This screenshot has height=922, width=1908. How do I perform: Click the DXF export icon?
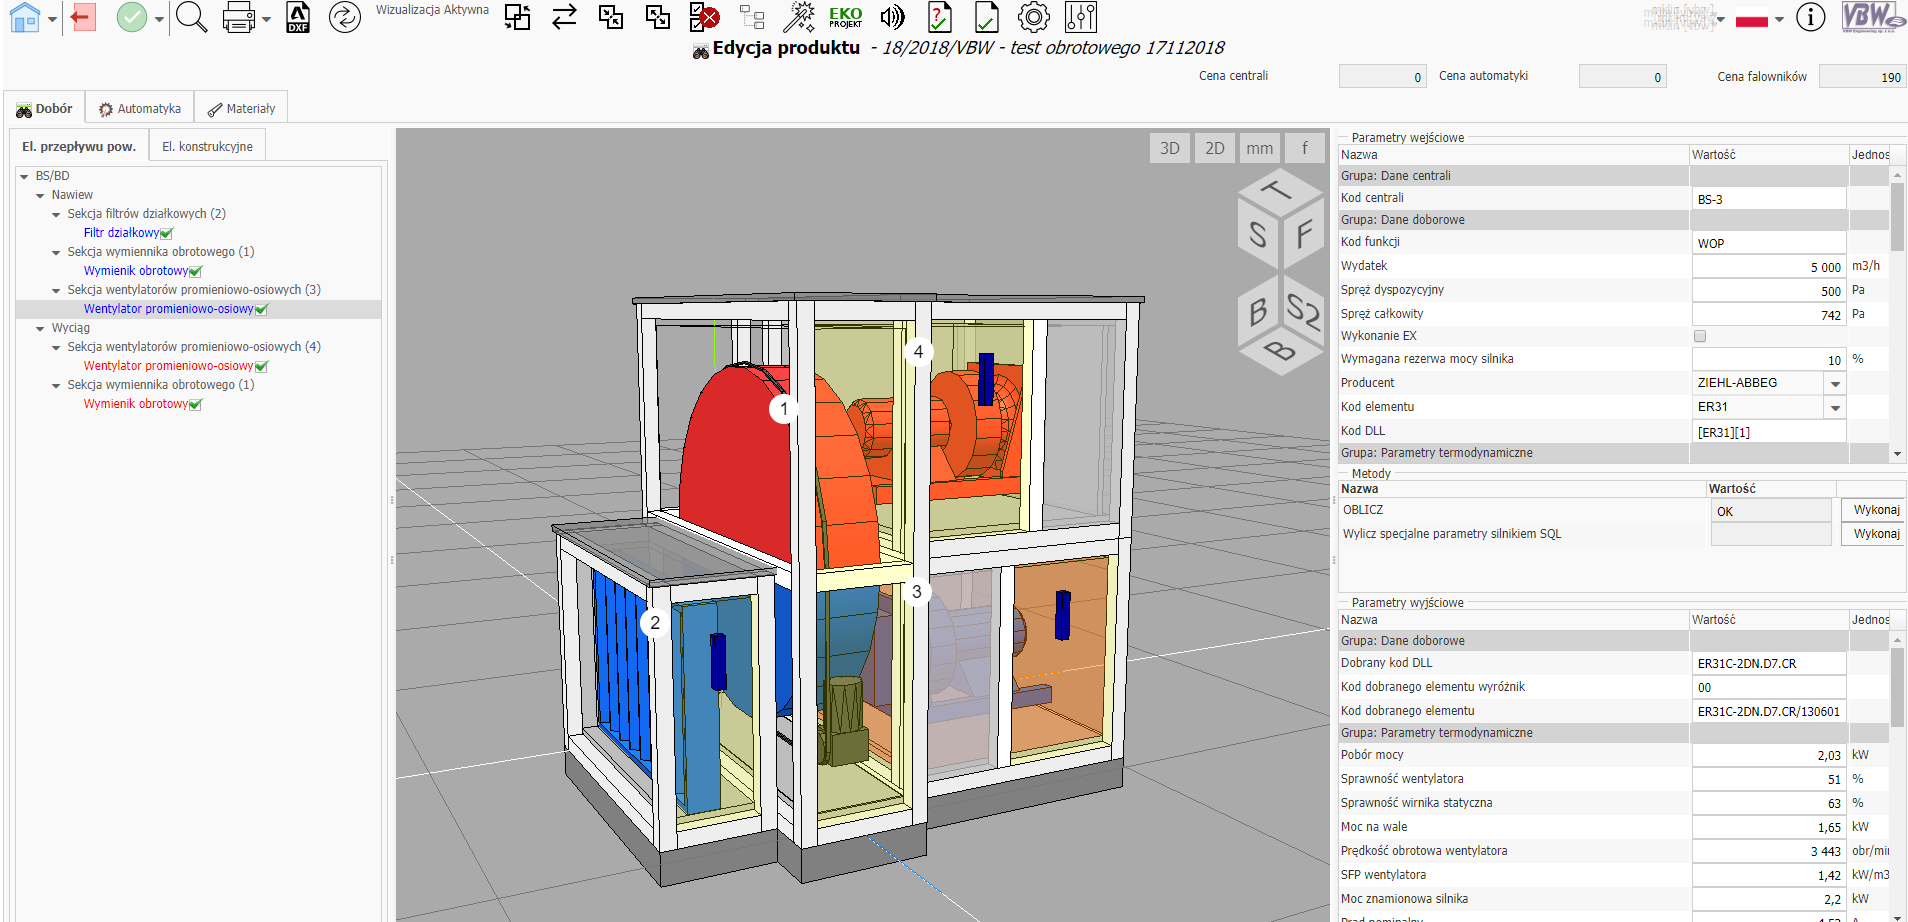click(x=298, y=17)
